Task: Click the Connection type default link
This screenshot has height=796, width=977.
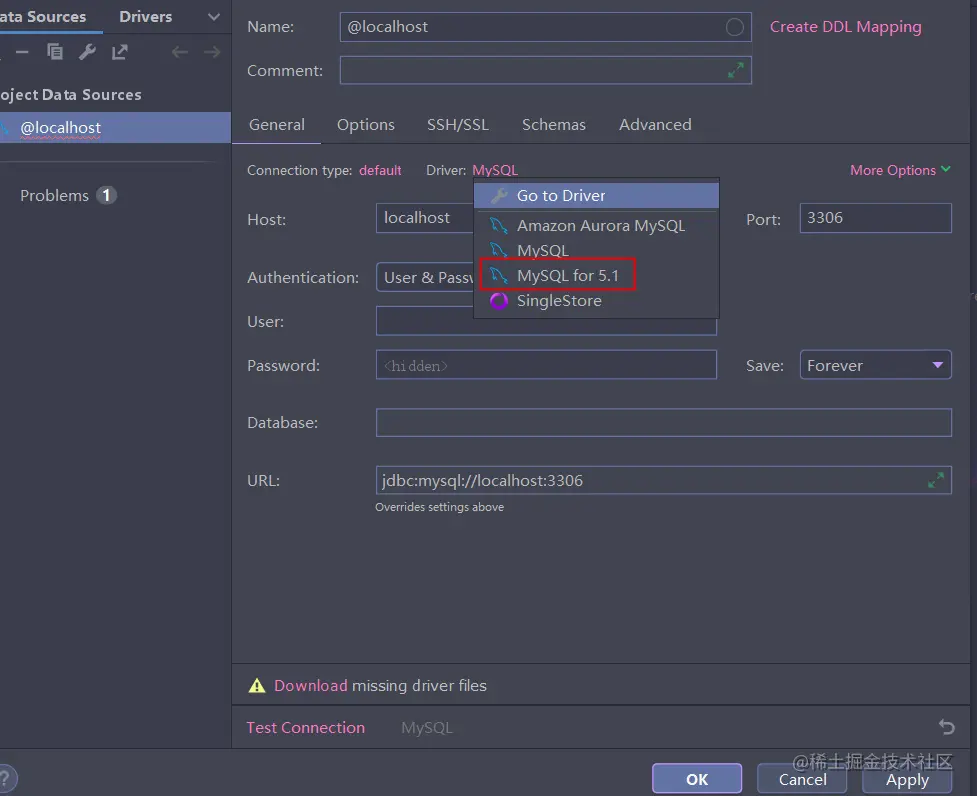Action: point(380,170)
